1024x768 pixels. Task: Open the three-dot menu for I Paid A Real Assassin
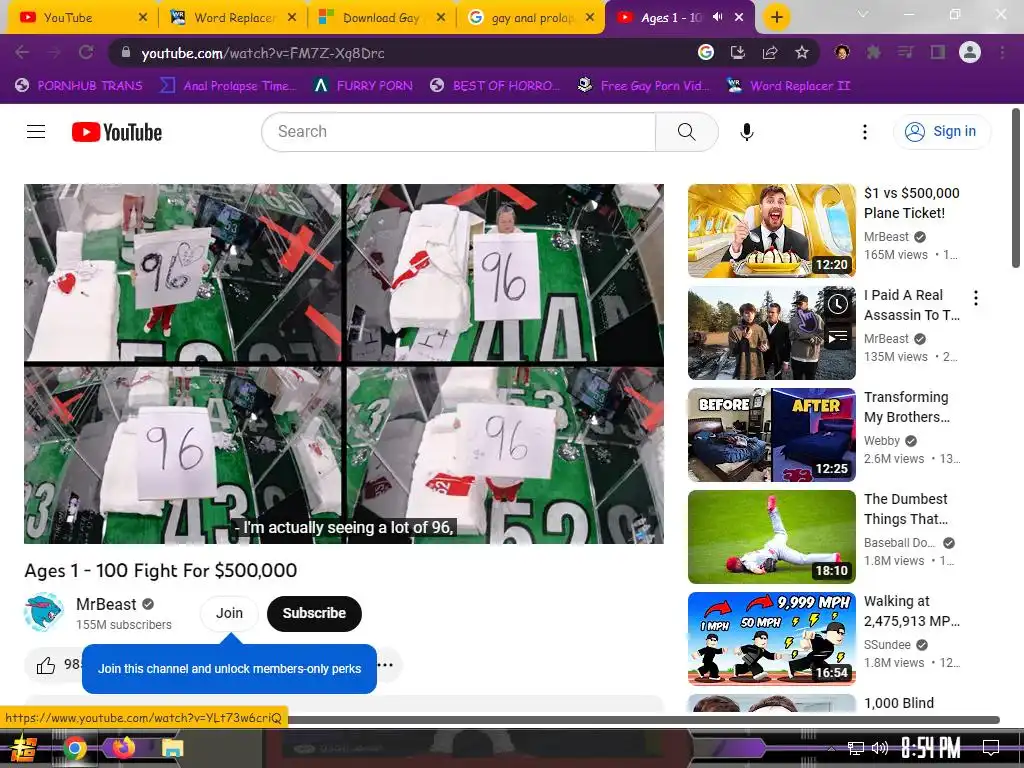pos(976,298)
